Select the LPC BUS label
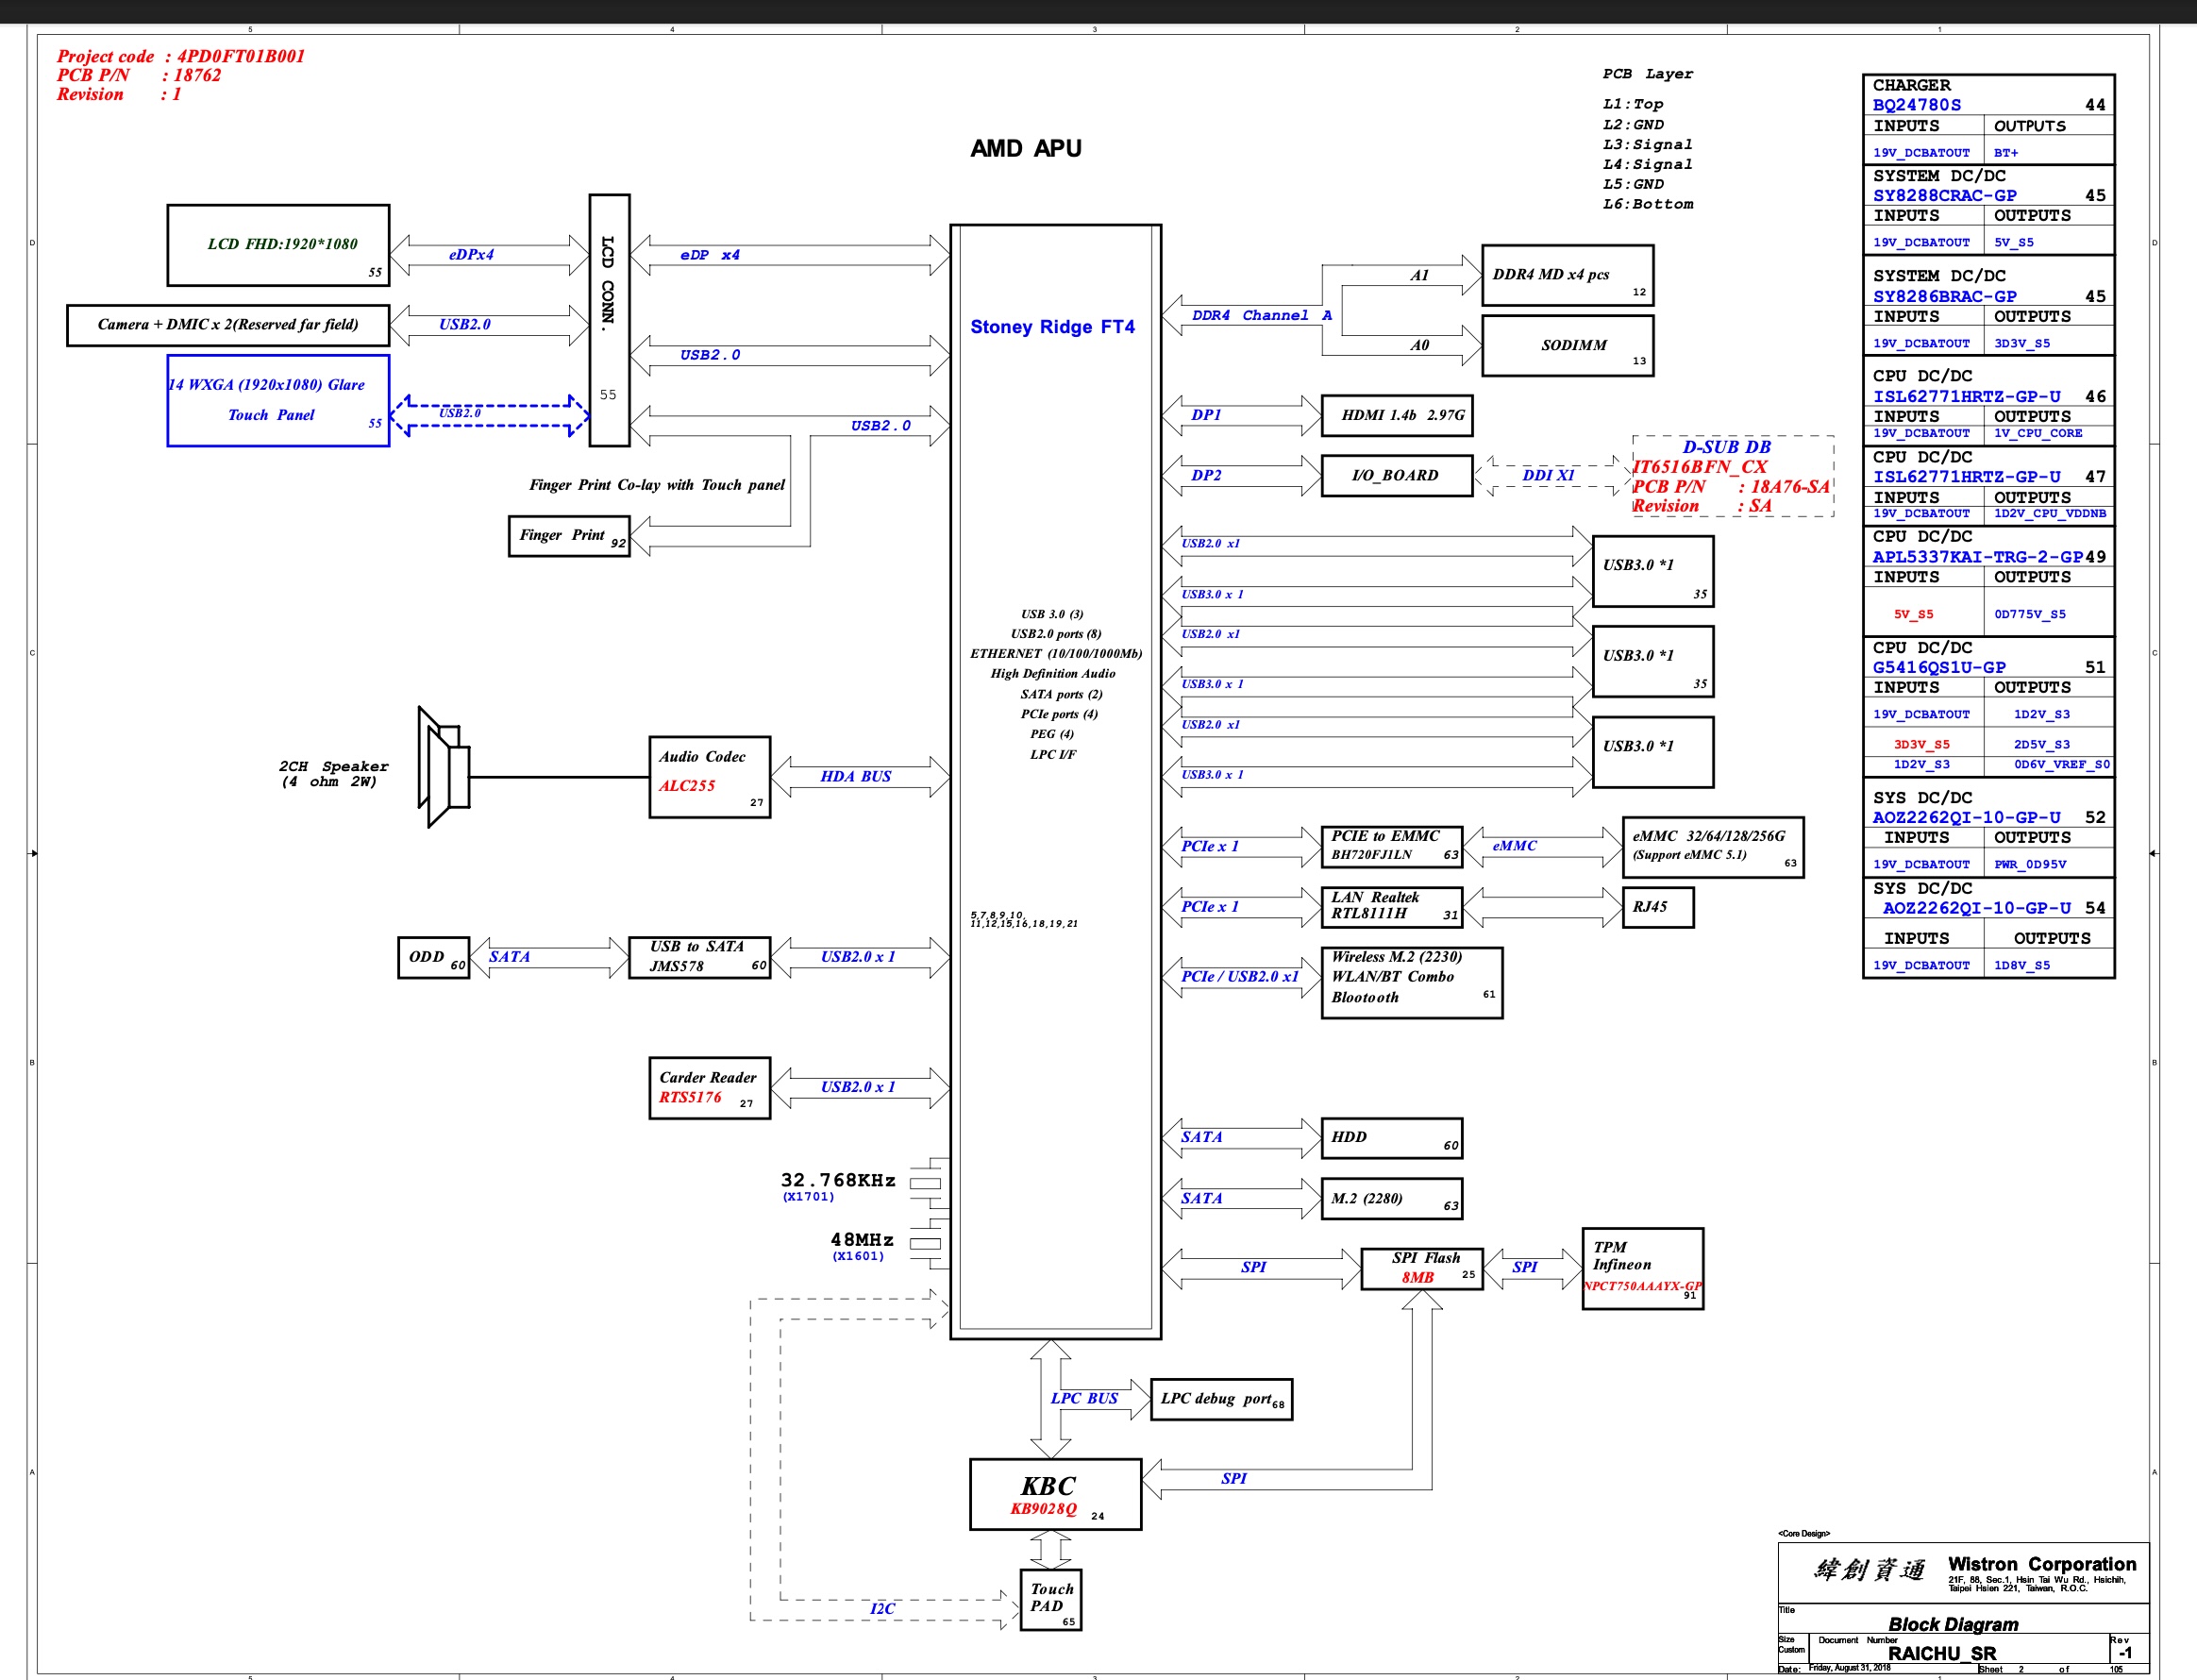Image resolution: width=2197 pixels, height=1680 pixels. pyautogui.click(x=1084, y=1399)
